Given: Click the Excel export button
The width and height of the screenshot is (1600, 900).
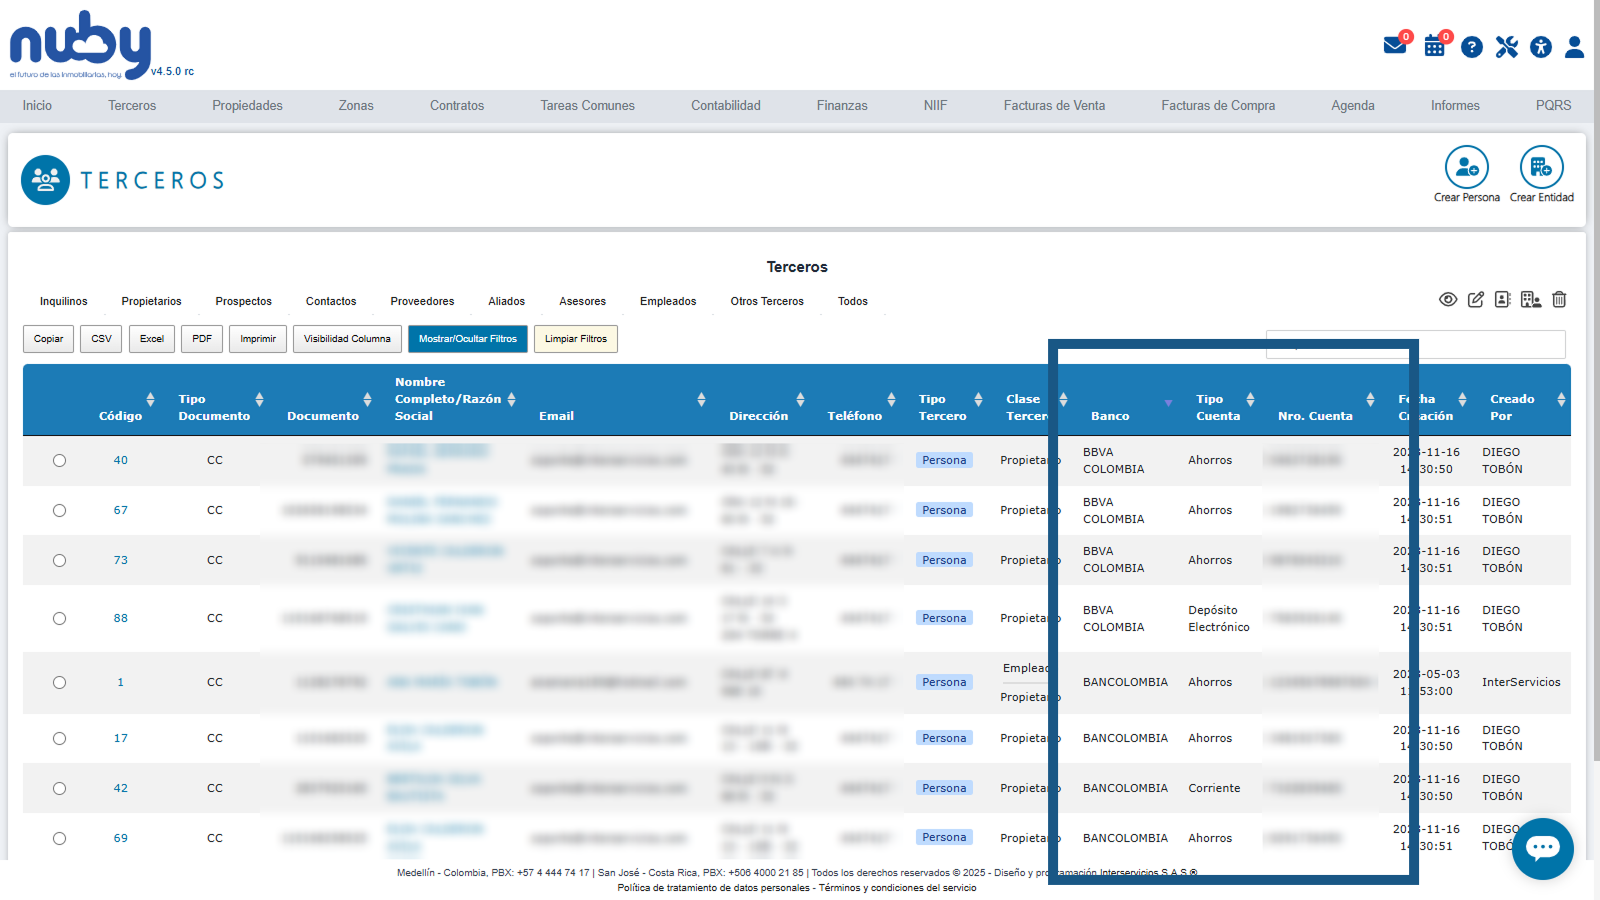Looking at the screenshot, I should click(152, 339).
